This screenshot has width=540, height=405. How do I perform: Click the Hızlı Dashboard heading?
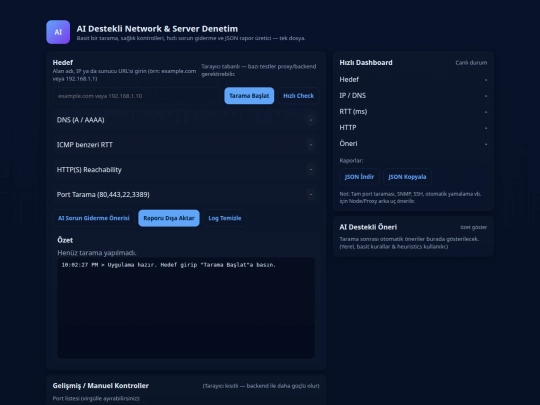pyautogui.click(x=366, y=63)
